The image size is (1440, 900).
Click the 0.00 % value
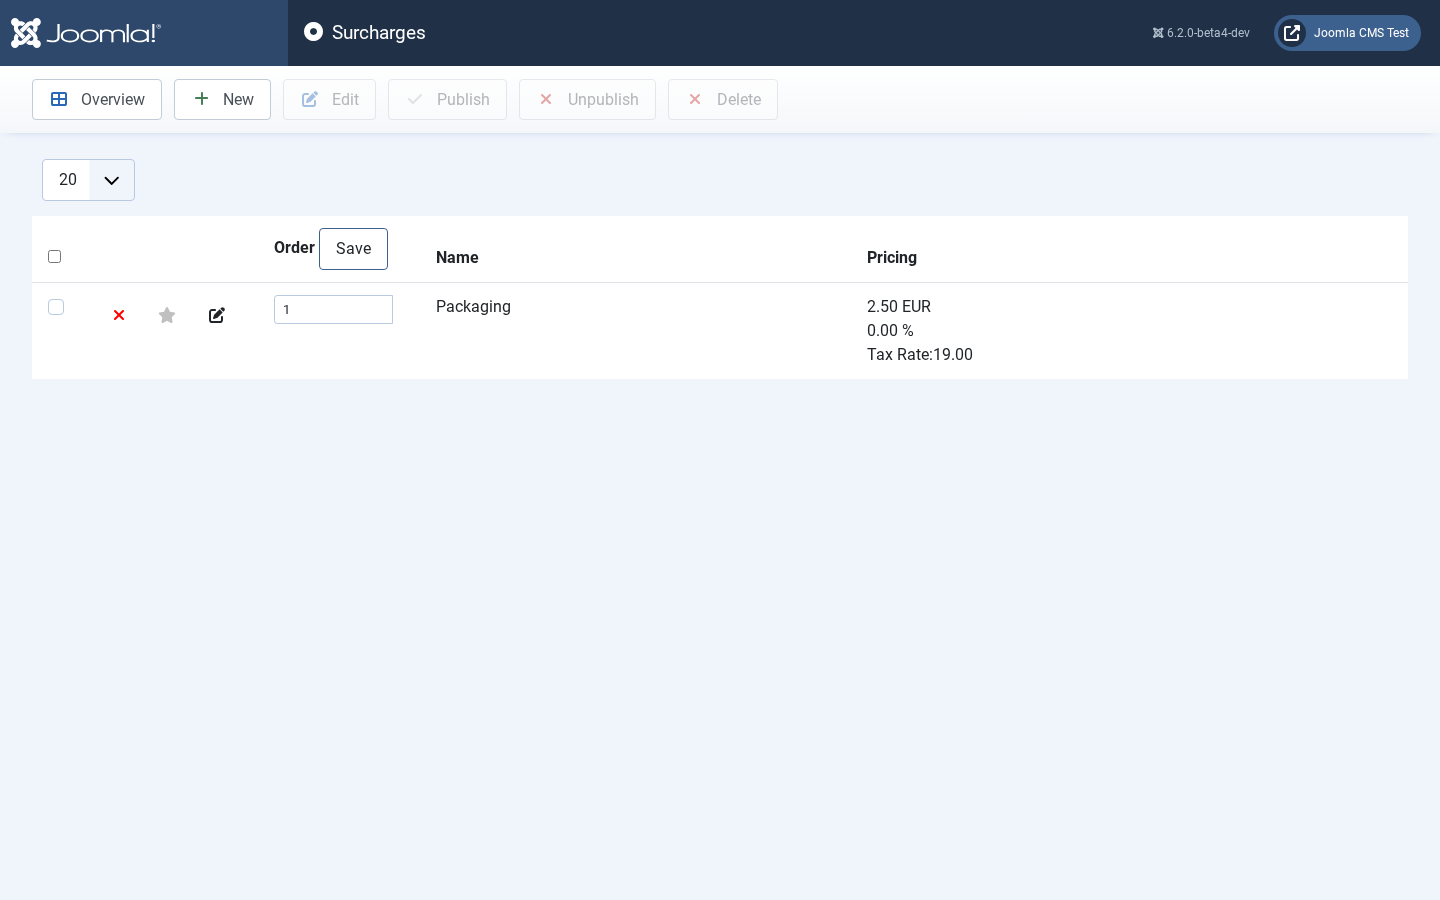point(890,330)
